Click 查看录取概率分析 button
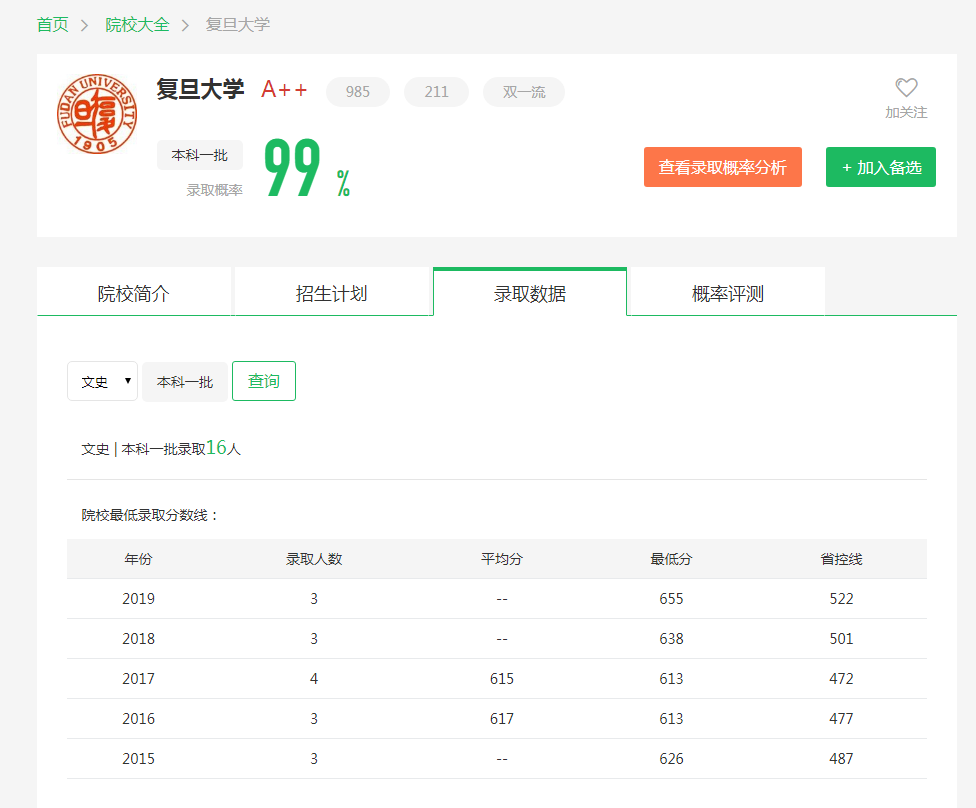Screen dimensions: 976x808 723,167
